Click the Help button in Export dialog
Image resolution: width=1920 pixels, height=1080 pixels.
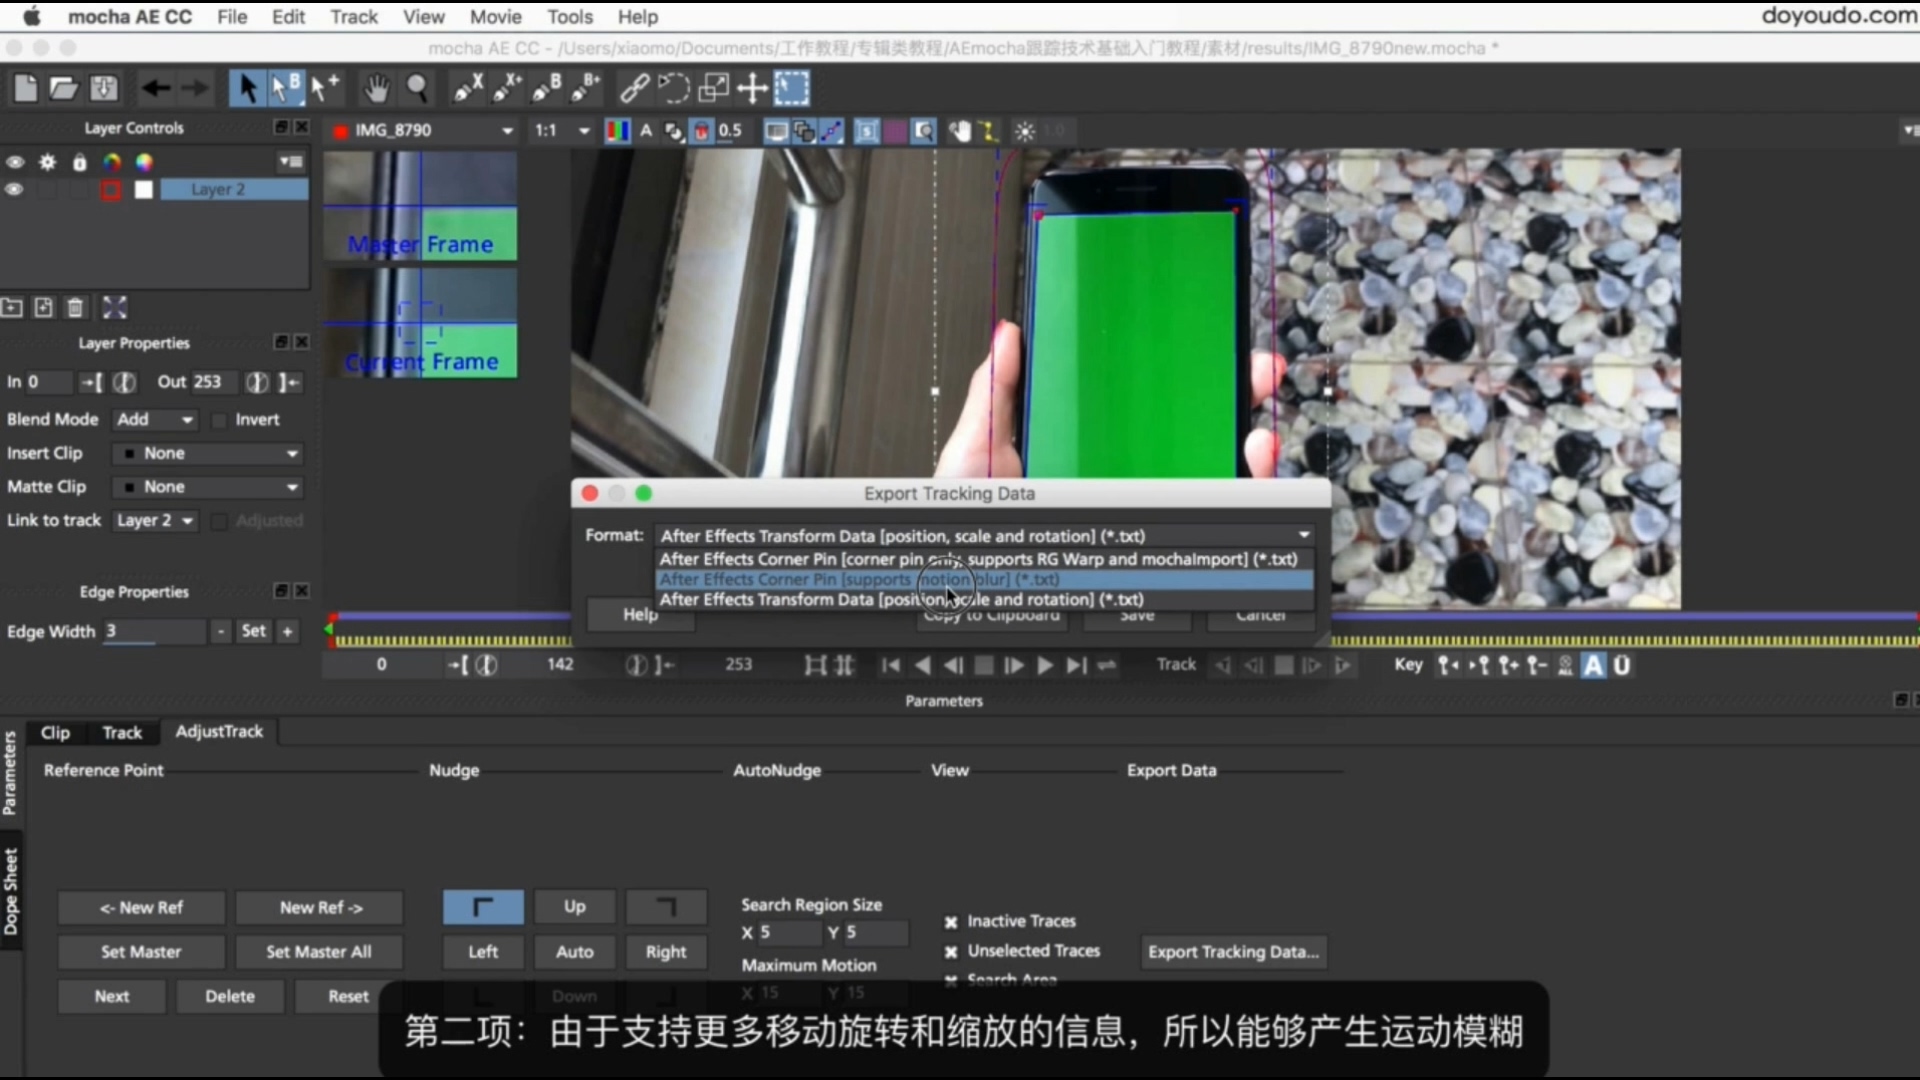640,615
